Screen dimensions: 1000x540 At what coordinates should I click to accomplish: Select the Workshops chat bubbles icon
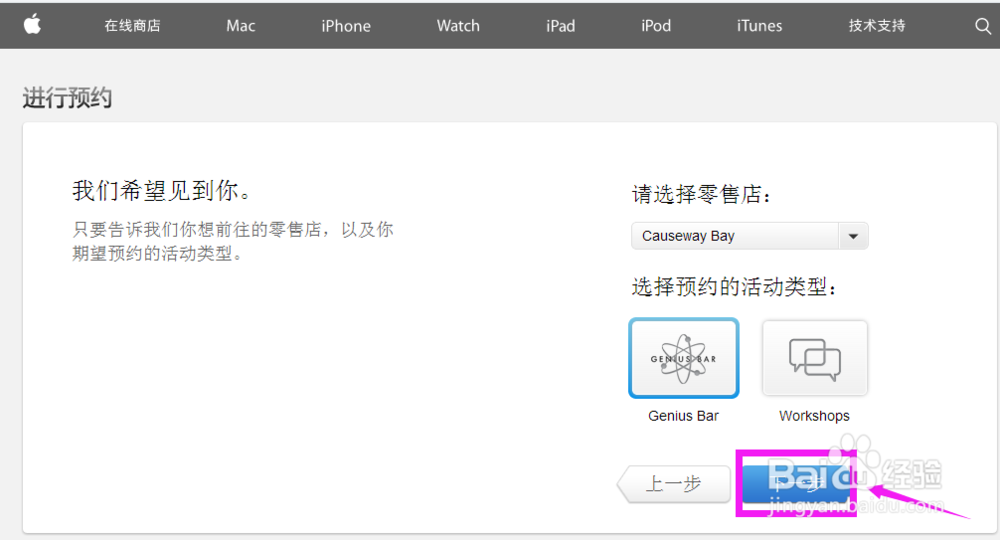click(814, 358)
